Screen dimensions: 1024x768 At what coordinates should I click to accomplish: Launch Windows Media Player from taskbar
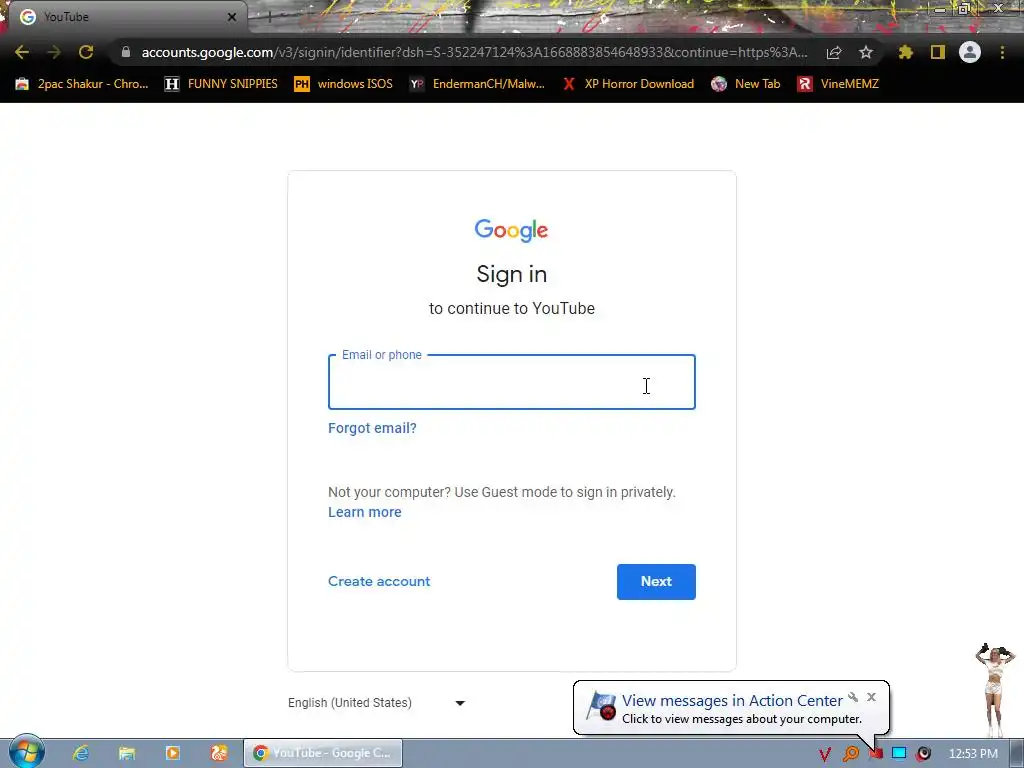pyautogui.click(x=173, y=753)
